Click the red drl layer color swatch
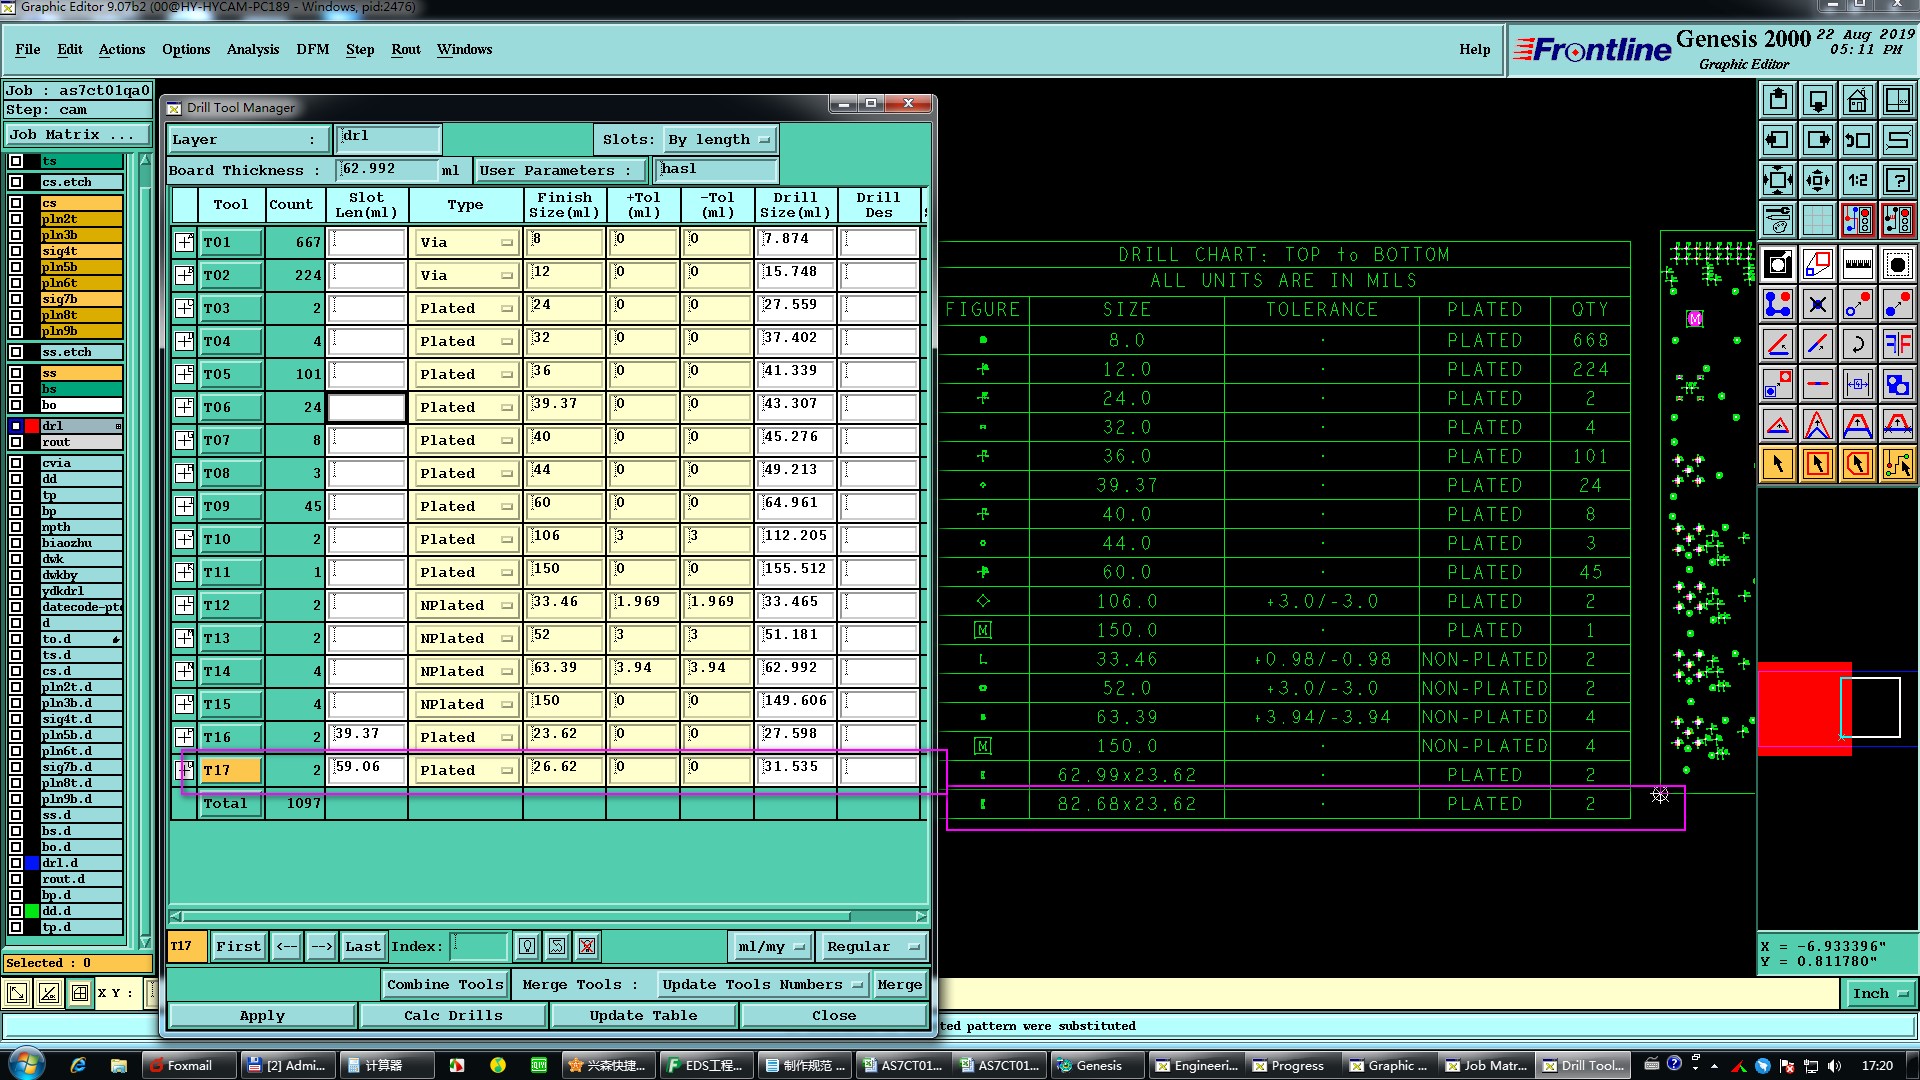 pyautogui.click(x=32, y=426)
